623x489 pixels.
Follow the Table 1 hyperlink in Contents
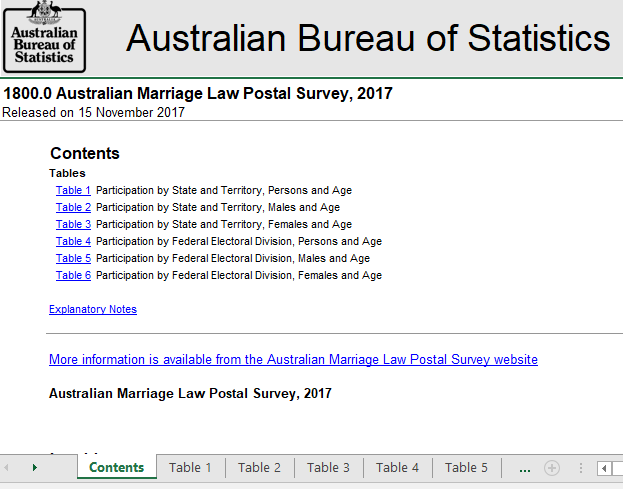point(73,190)
